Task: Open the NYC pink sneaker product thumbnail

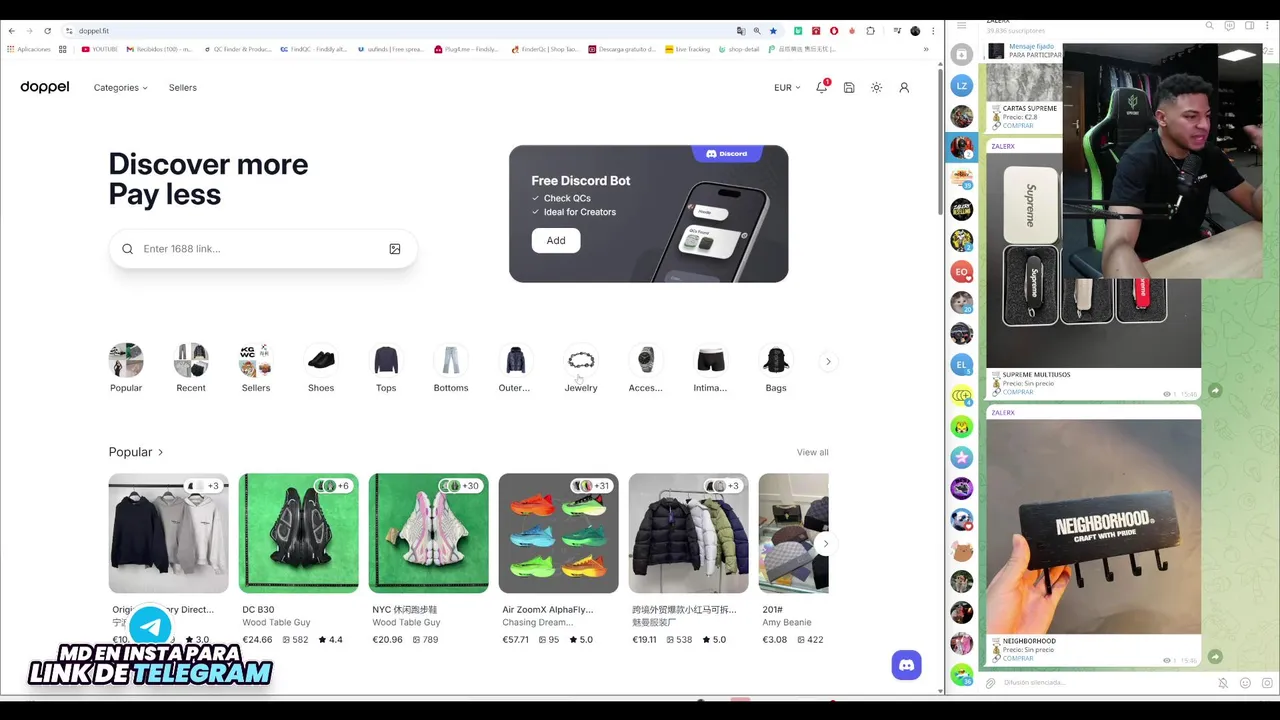Action: pyautogui.click(x=428, y=533)
